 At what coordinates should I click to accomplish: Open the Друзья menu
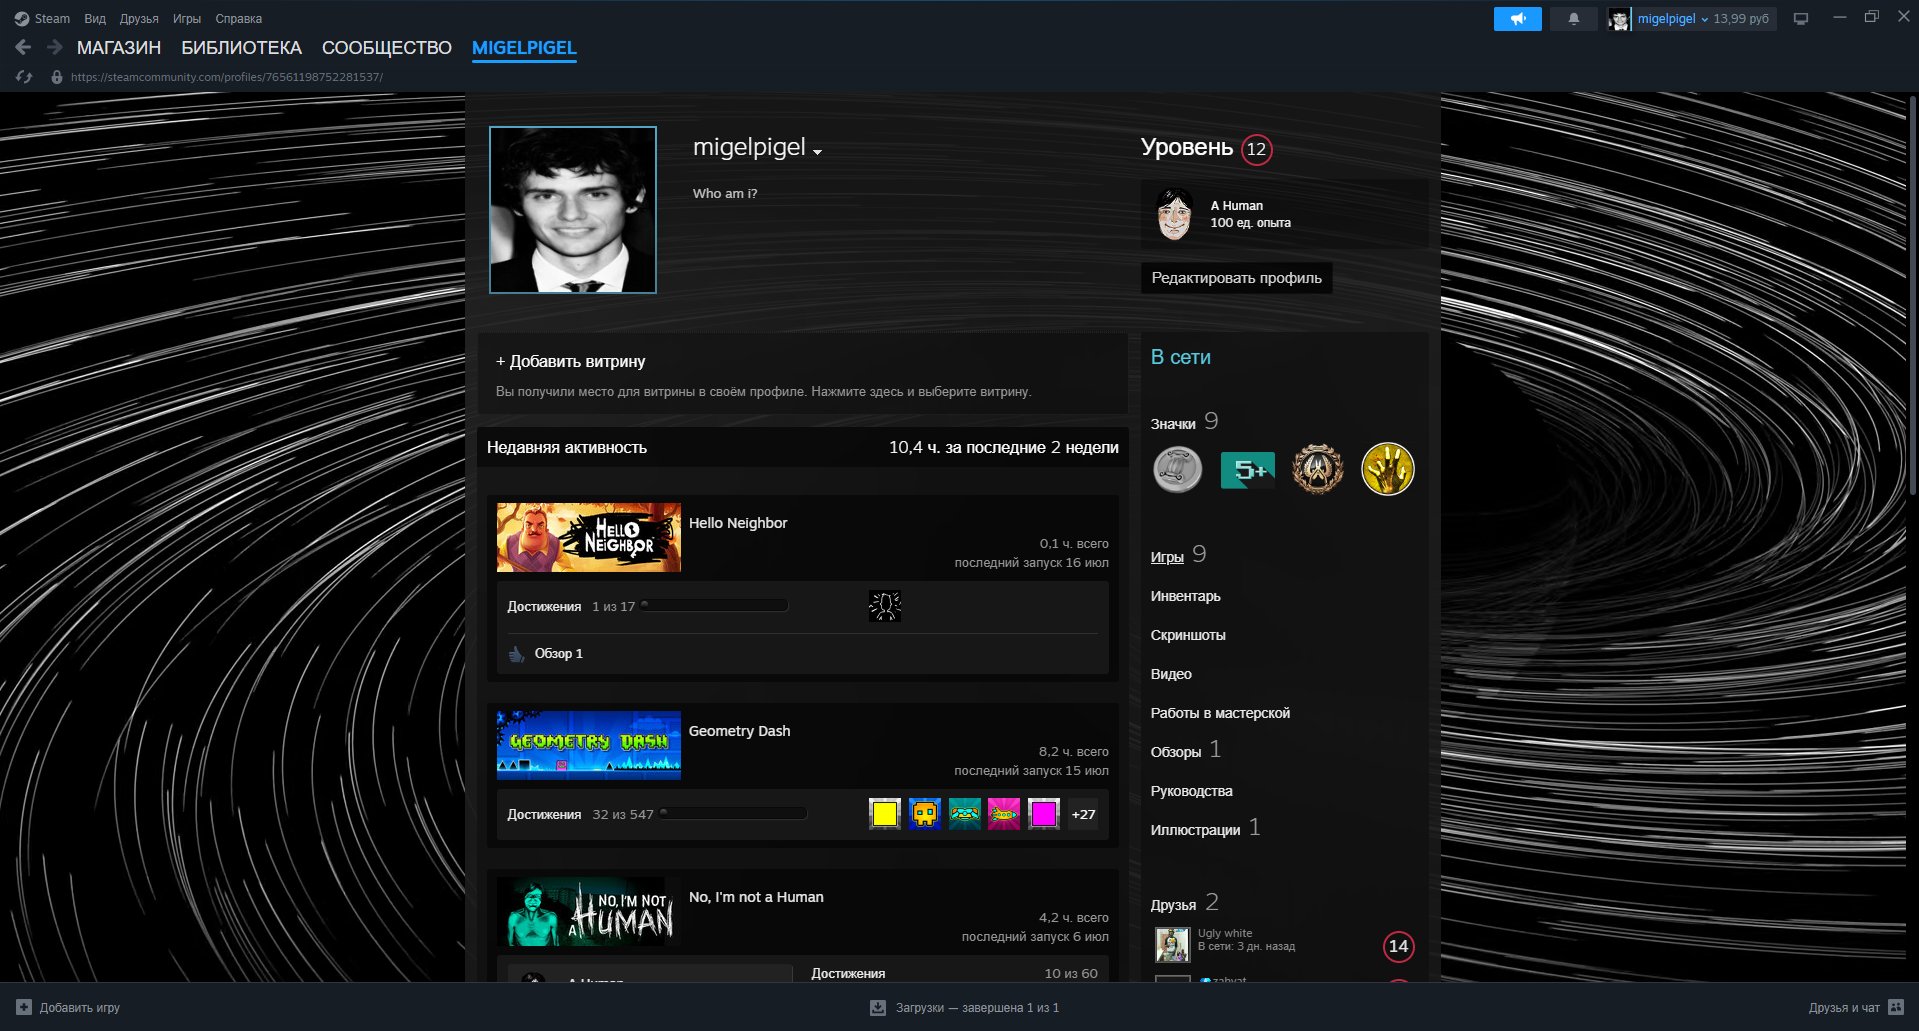(x=139, y=19)
